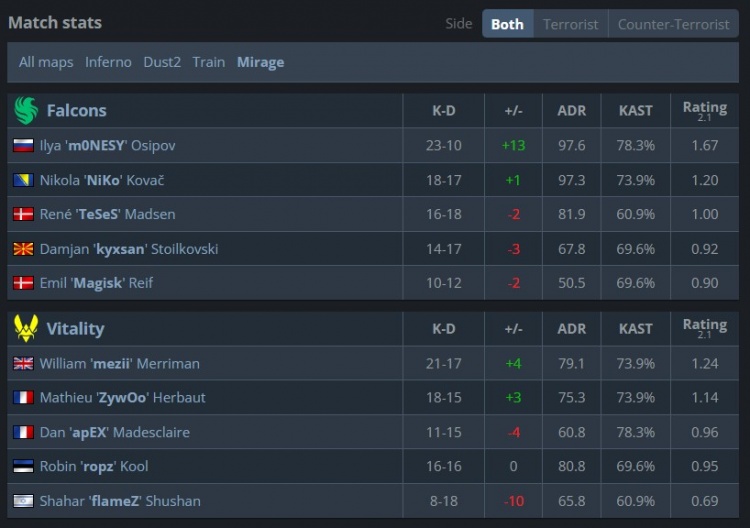Switch side filter to Counter-Terrorist
This screenshot has height=528, width=750.
coord(673,24)
